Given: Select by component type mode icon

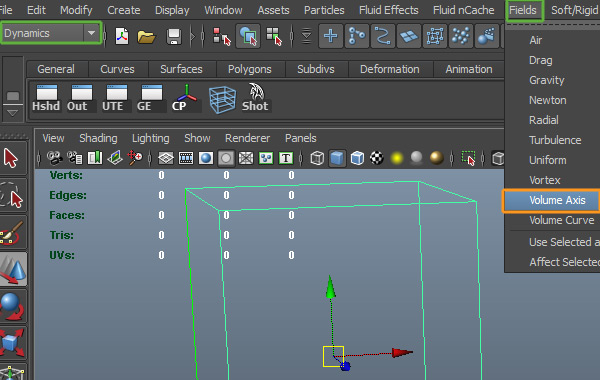Looking at the screenshot, I should (274, 36).
